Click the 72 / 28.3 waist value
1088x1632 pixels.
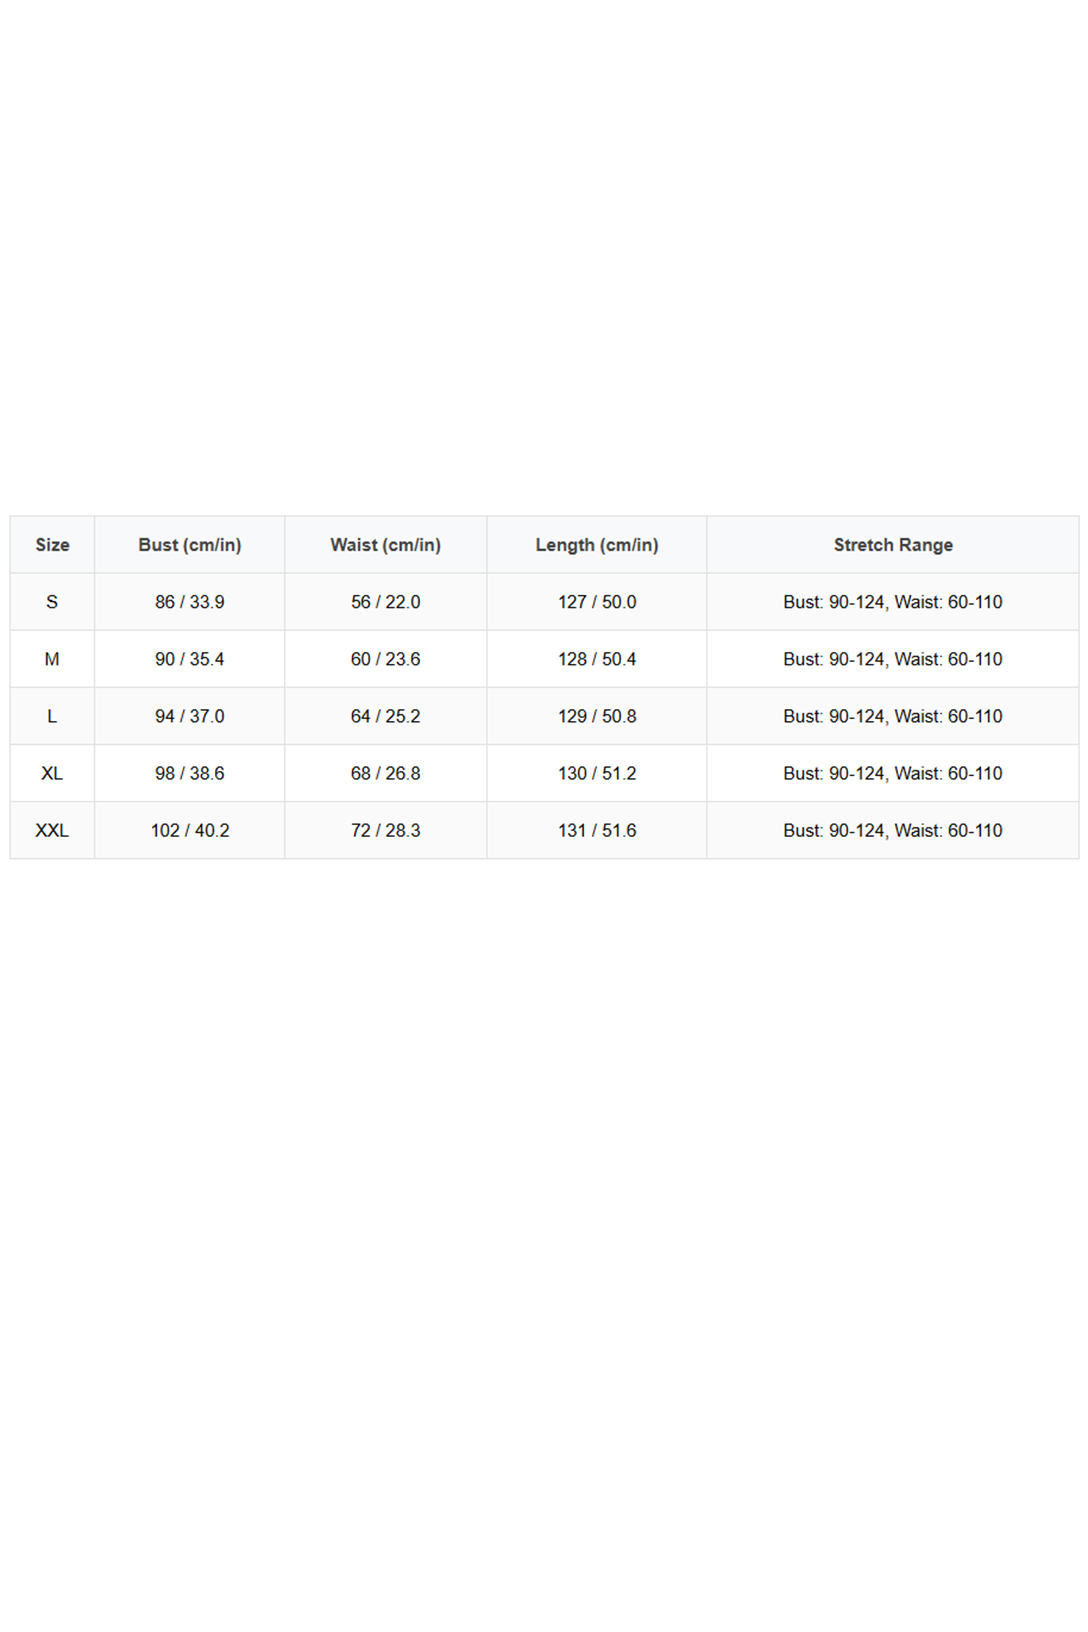click(386, 830)
